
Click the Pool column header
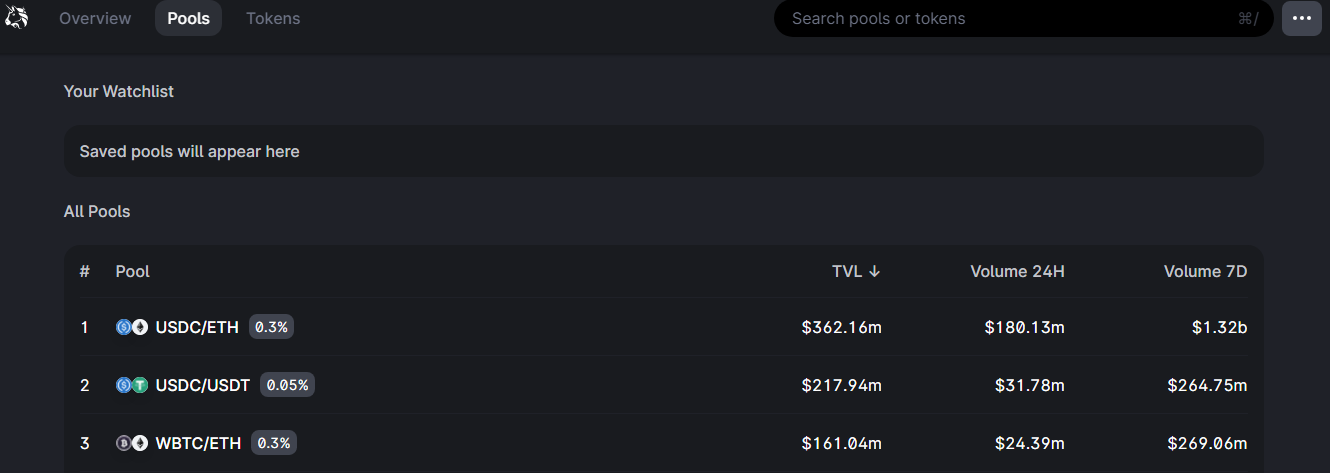[x=133, y=271]
